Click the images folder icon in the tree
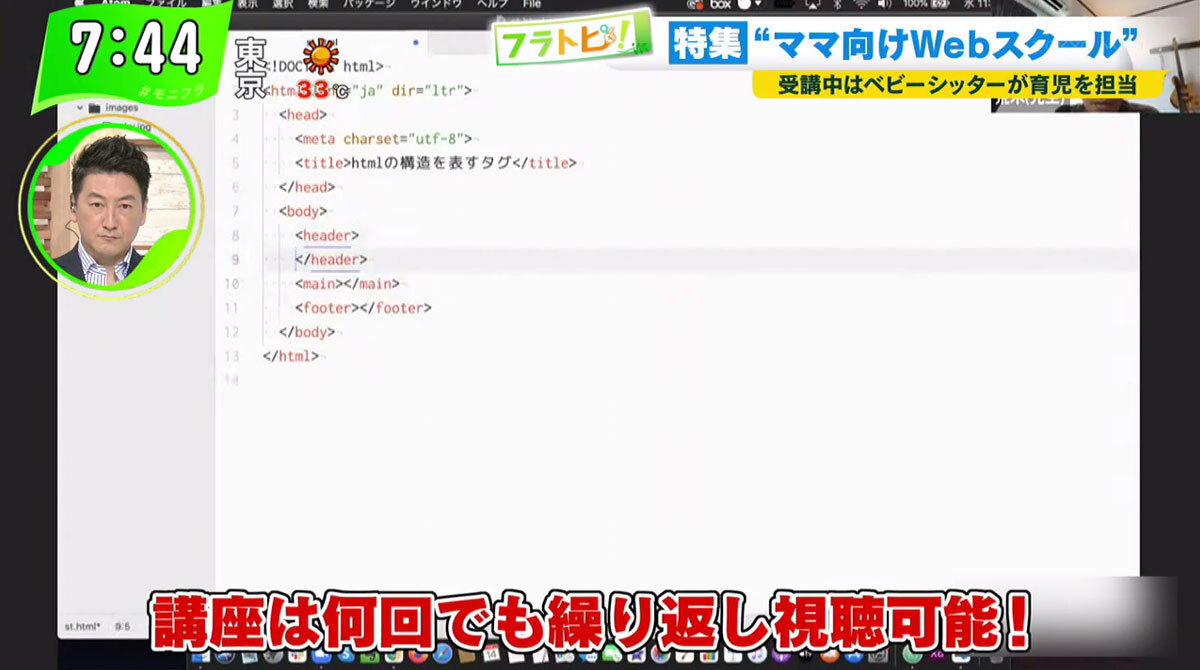This screenshot has height=670, width=1200. (95, 107)
